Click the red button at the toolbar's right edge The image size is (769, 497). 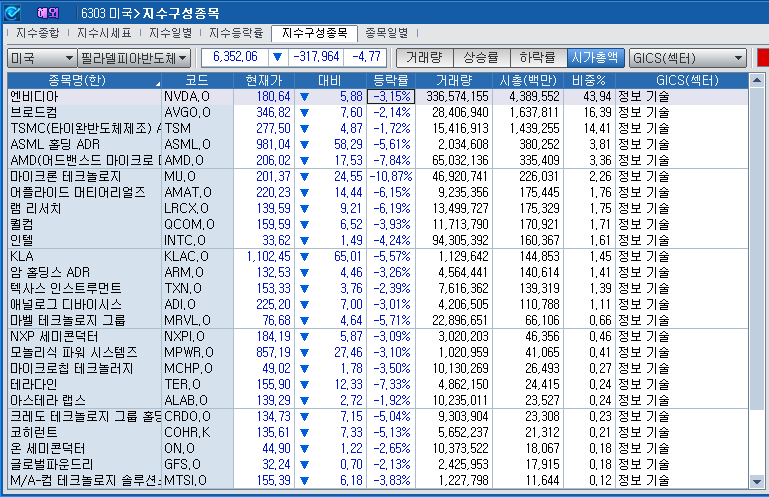pos(763,57)
